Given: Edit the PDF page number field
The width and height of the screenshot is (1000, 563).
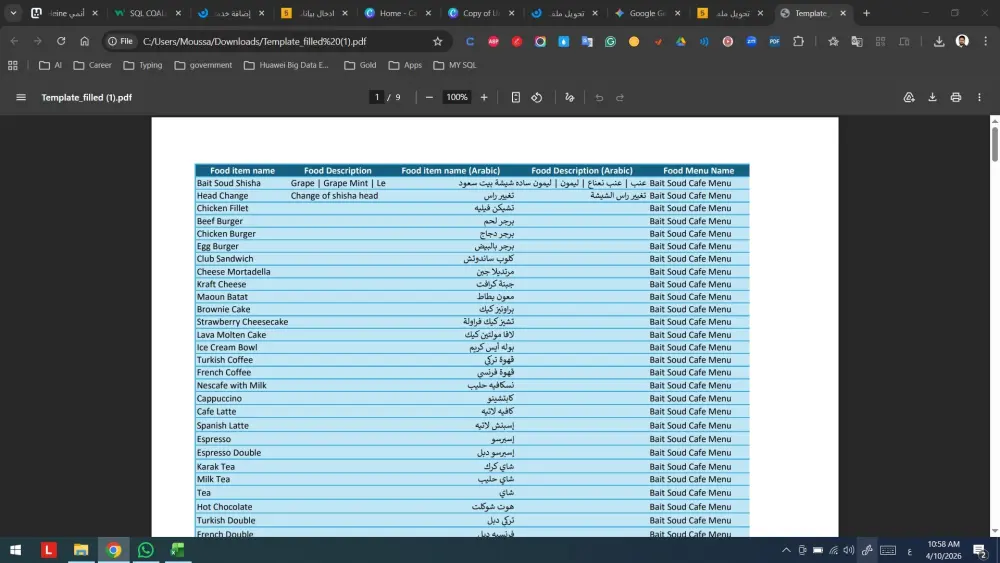Looking at the screenshot, I should [377, 97].
